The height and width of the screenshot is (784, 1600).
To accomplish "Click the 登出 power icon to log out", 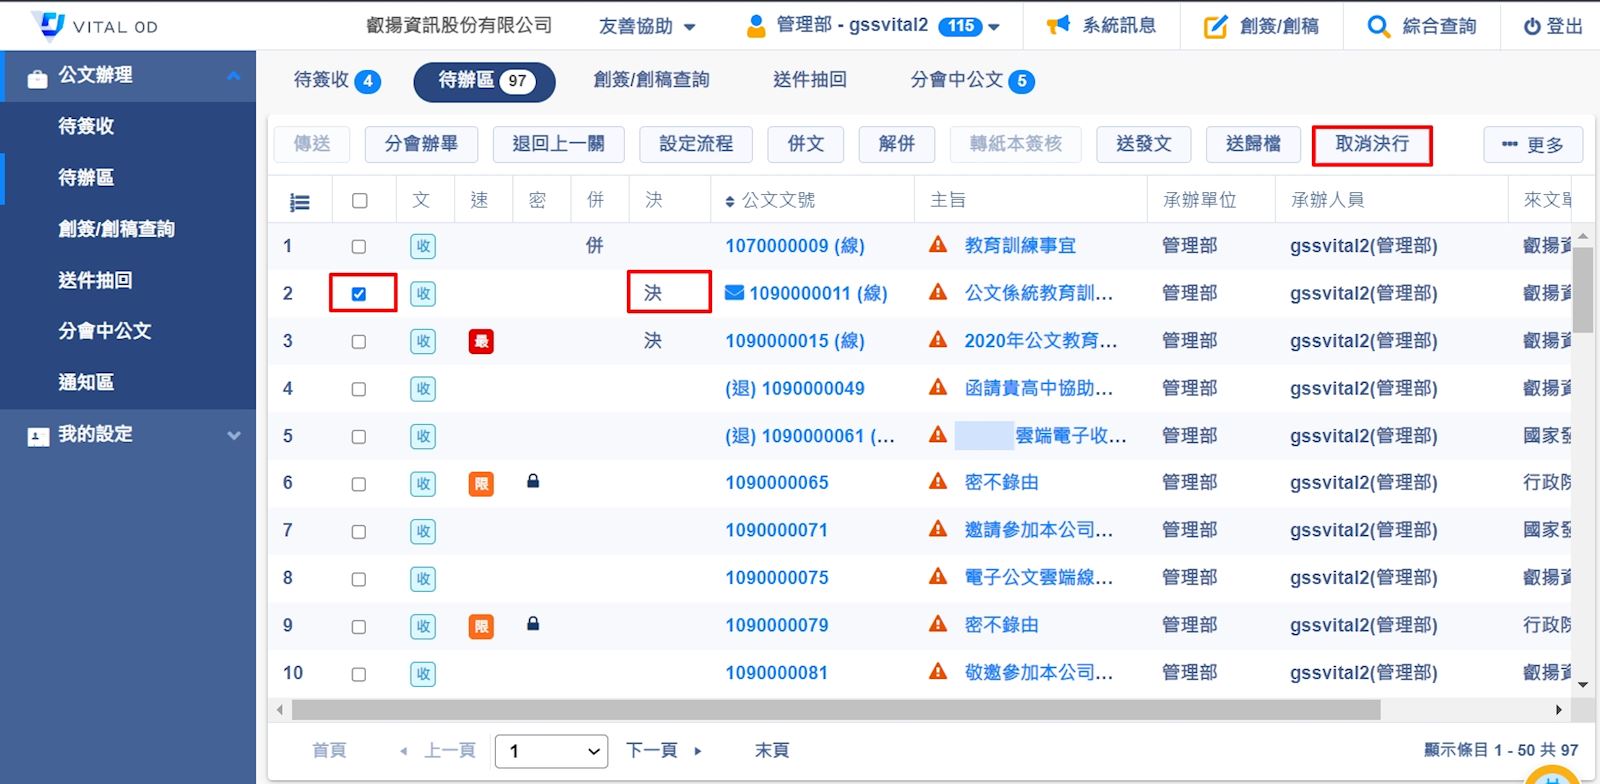I will pyautogui.click(x=1532, y=27).
